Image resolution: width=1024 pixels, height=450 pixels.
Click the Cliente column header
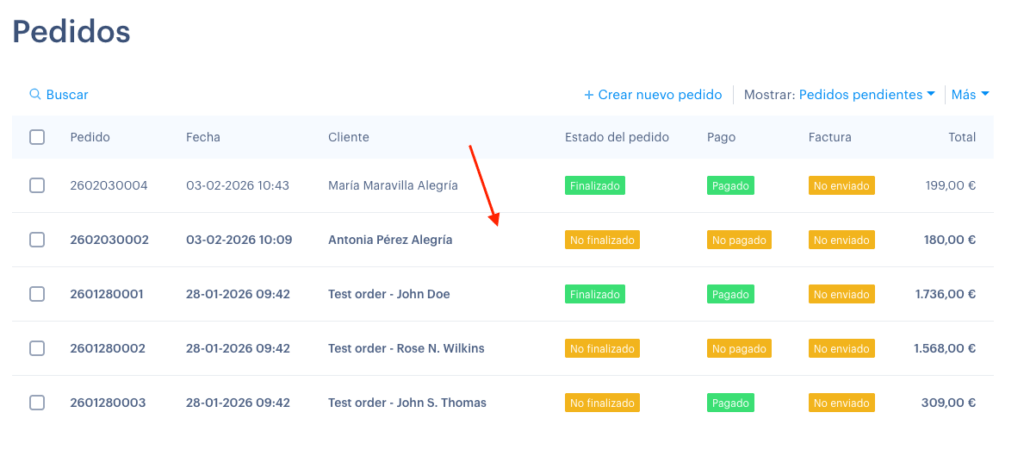click(349, 137)
